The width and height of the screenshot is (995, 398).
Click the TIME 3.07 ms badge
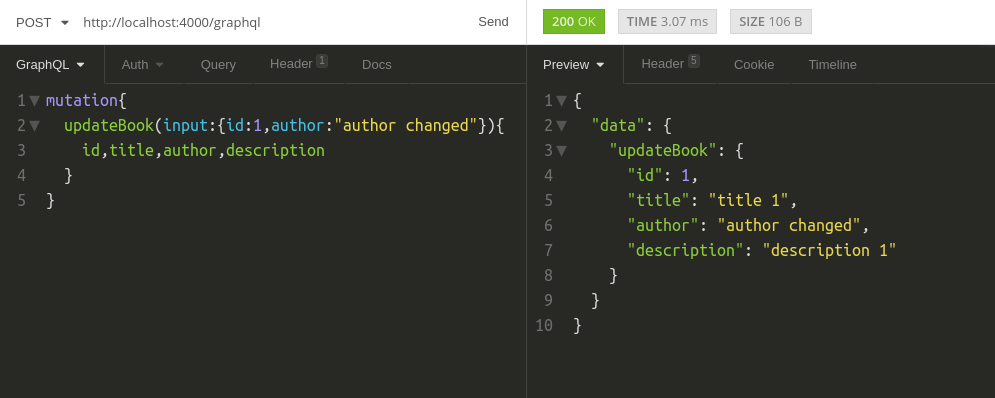click(x=667, y=22)
